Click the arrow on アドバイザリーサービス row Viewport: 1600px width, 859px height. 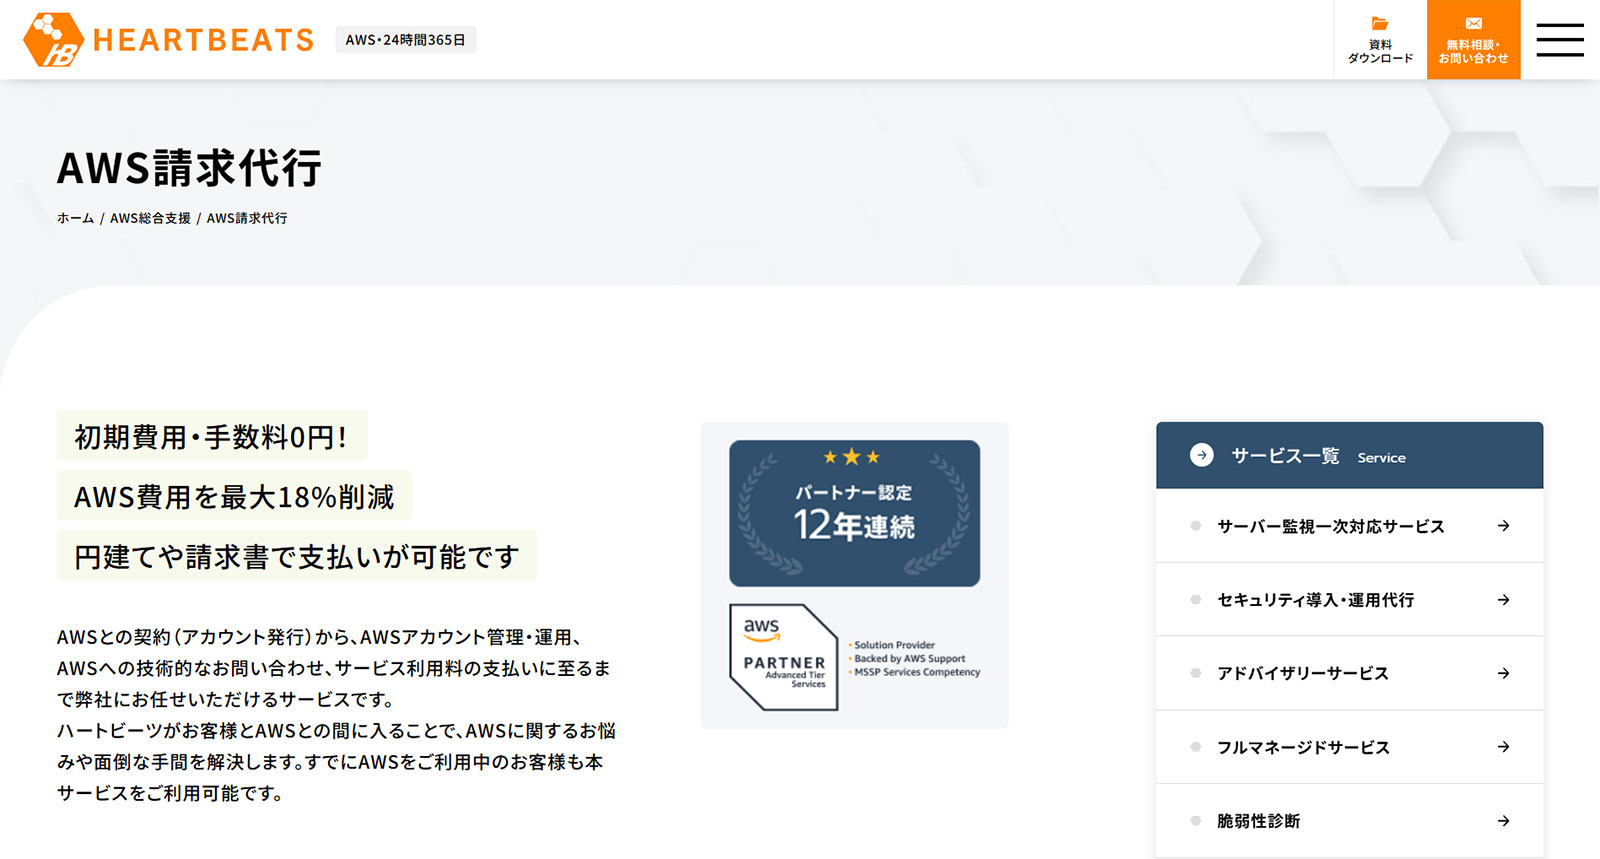click(1503, 673)
